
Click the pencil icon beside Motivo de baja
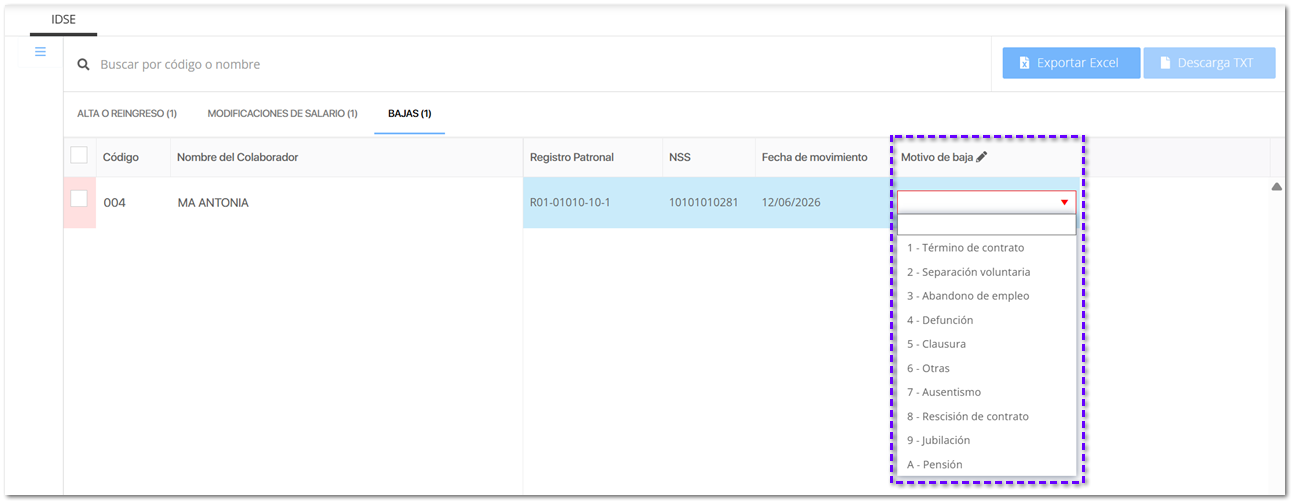pos(981,157)
